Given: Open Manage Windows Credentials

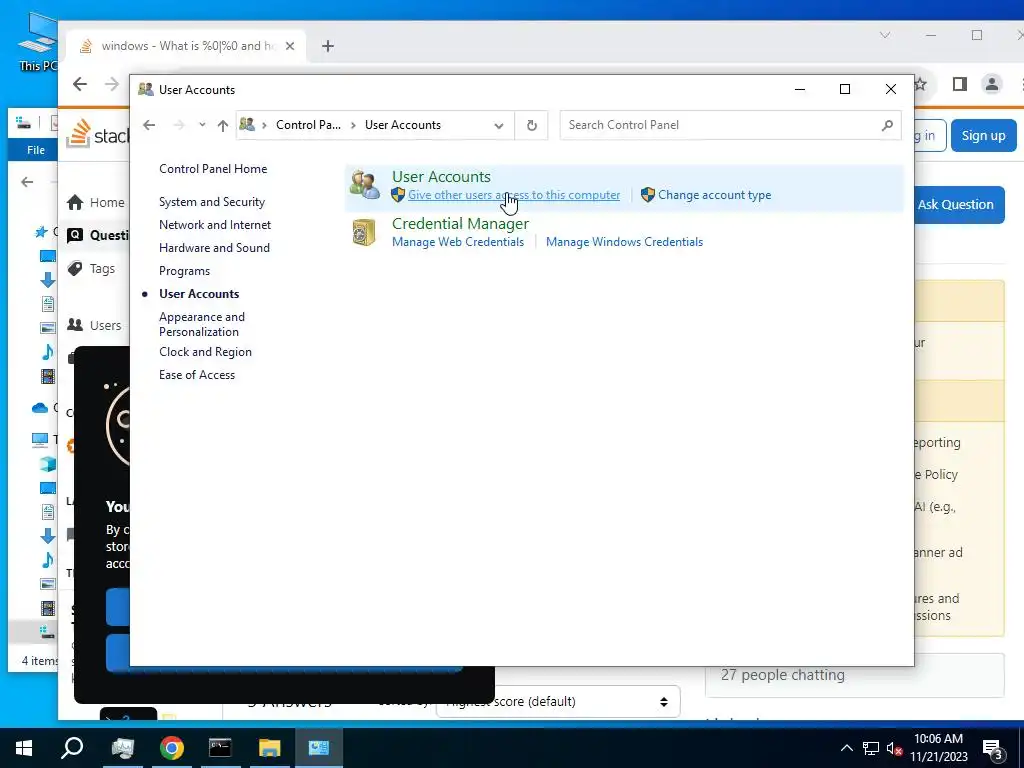Looking at the screenshot, I should 624,242.
